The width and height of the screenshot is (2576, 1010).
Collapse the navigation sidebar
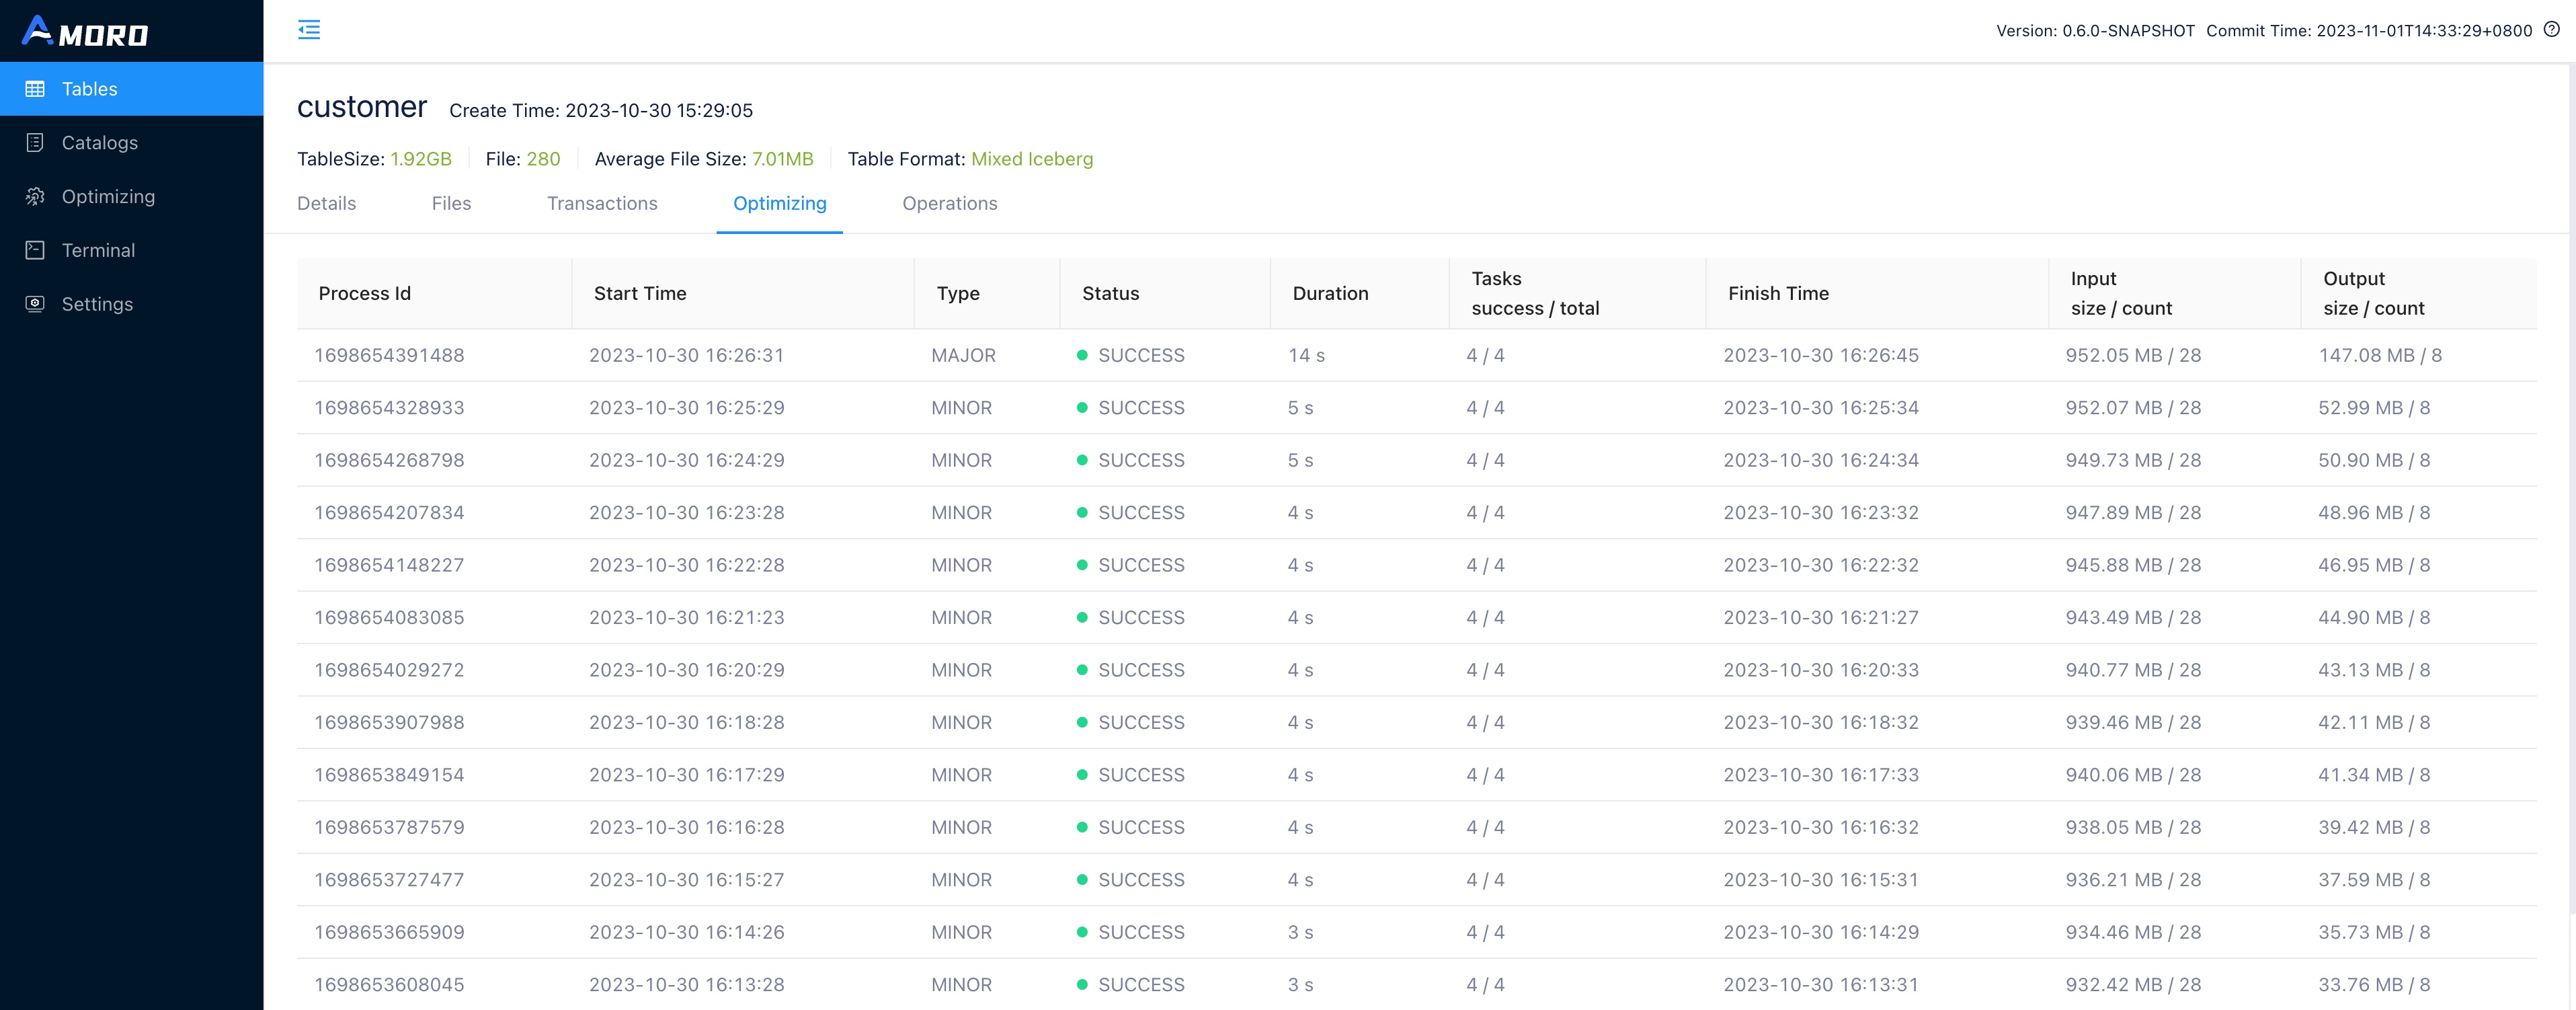[x=309, y=30]
